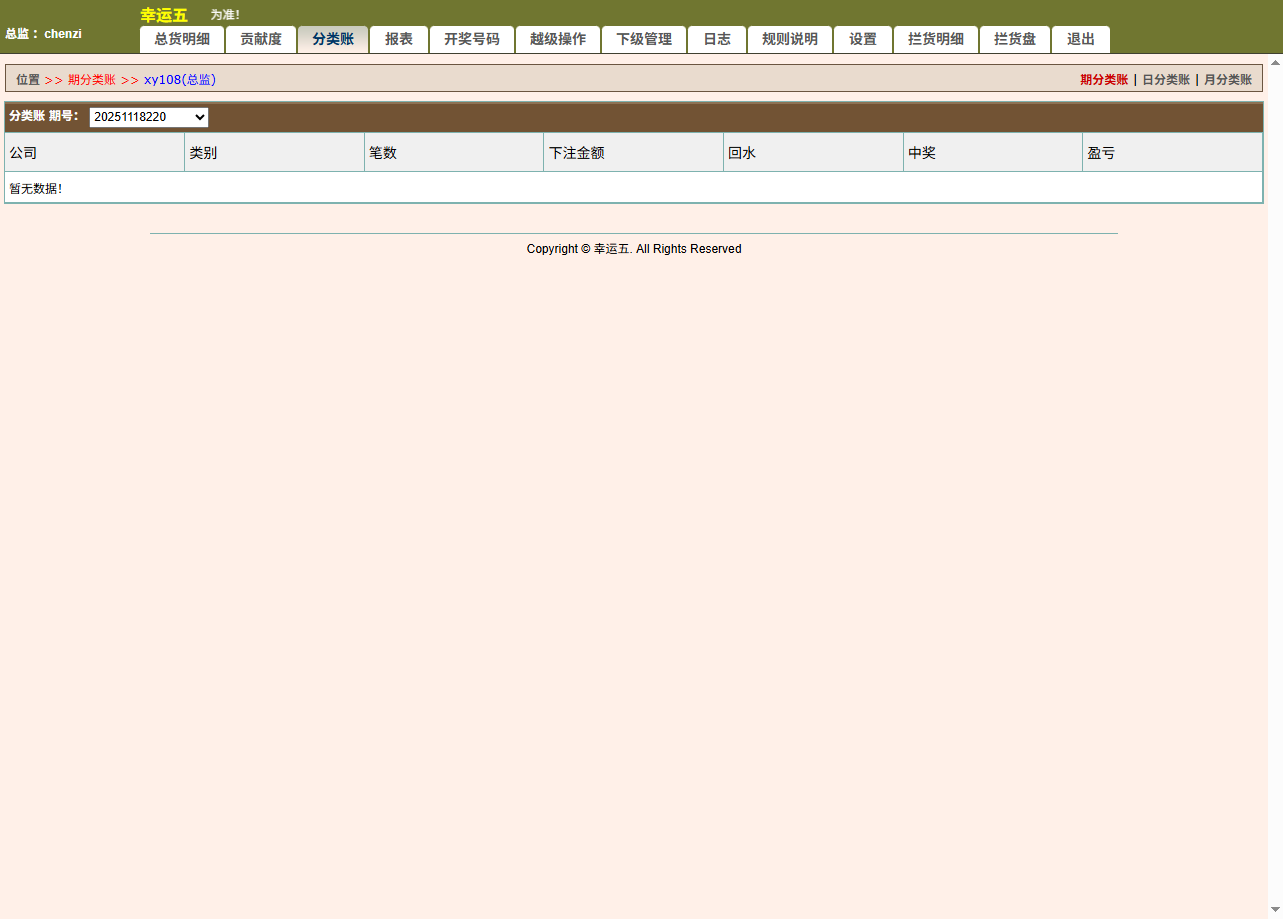Open the 设置 tab
Viewport: 1283px width, 919px height.
(863, 40)
